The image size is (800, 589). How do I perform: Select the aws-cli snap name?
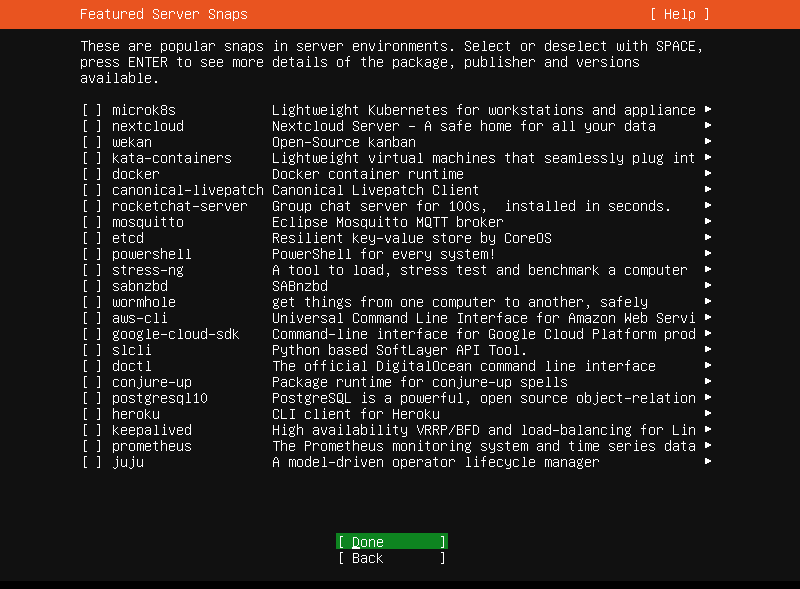(140, 318)
